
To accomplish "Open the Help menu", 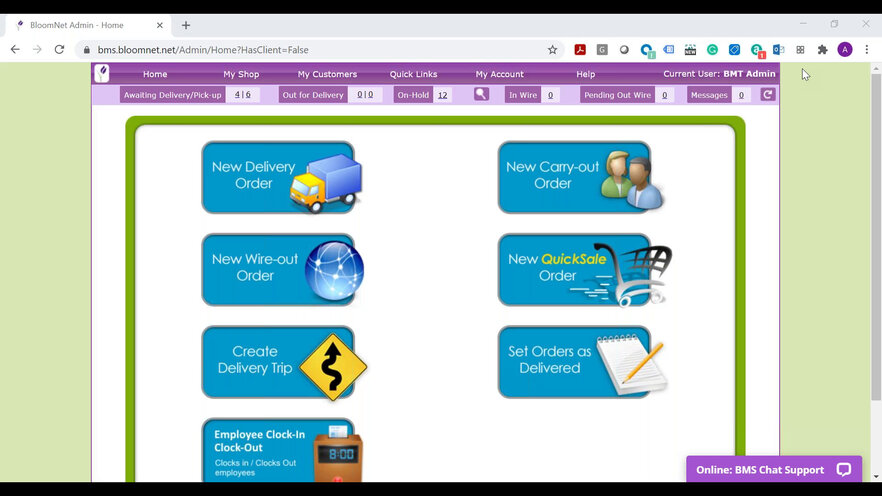I will (586, 74).
